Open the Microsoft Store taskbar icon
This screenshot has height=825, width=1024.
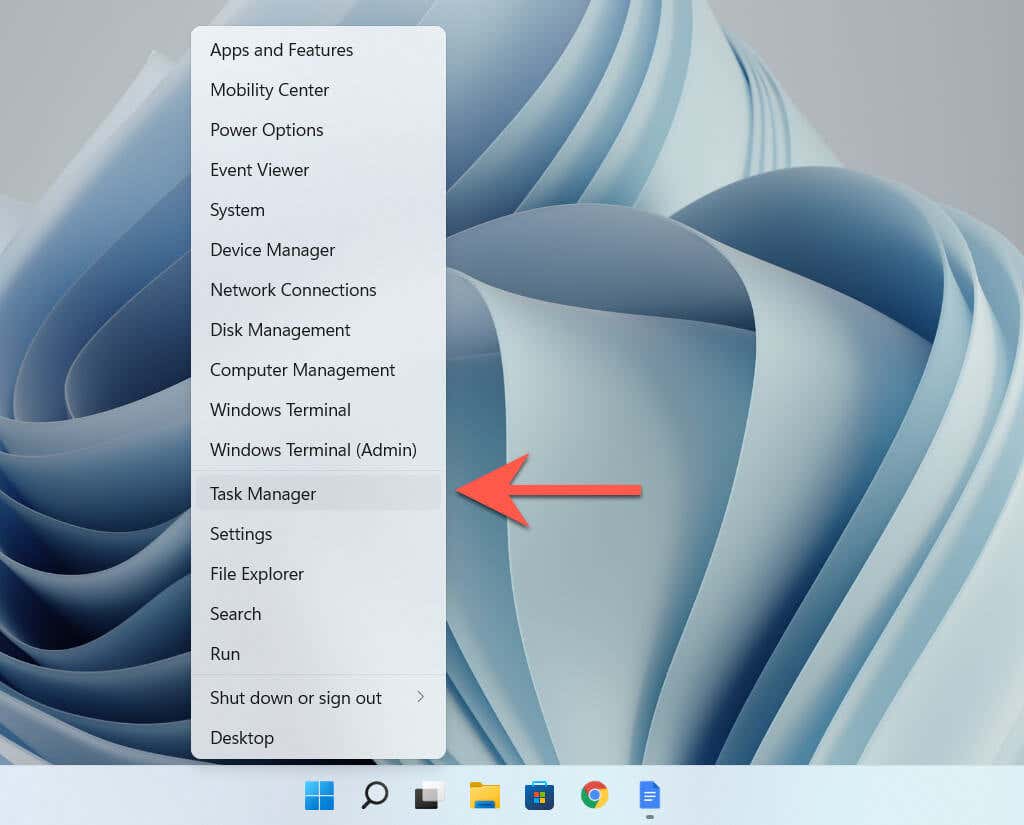pos(539,795)
